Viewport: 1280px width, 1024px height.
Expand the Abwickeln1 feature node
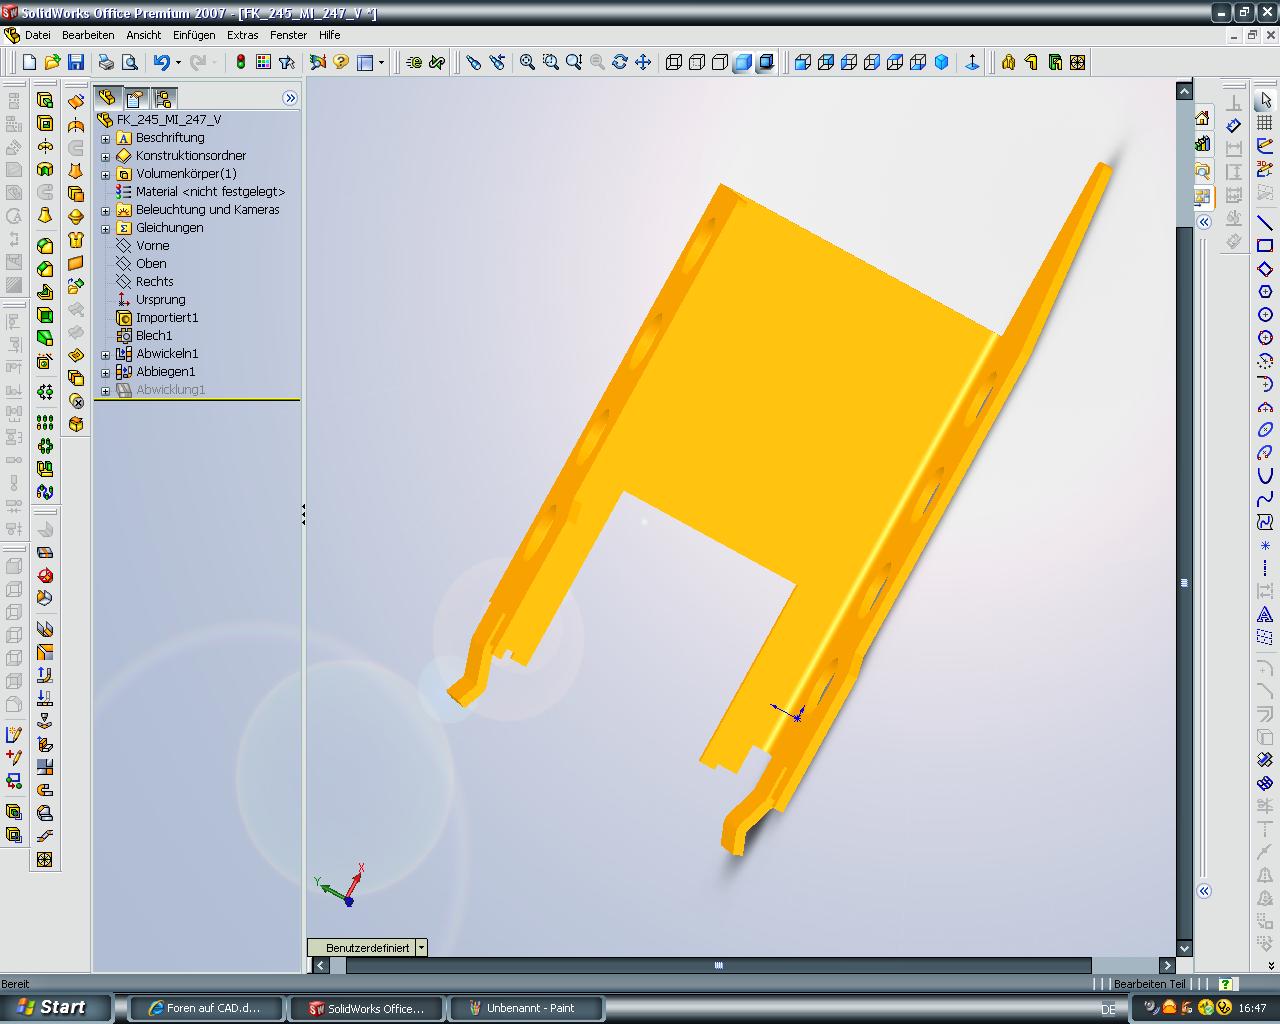click(x=106, y=354)
